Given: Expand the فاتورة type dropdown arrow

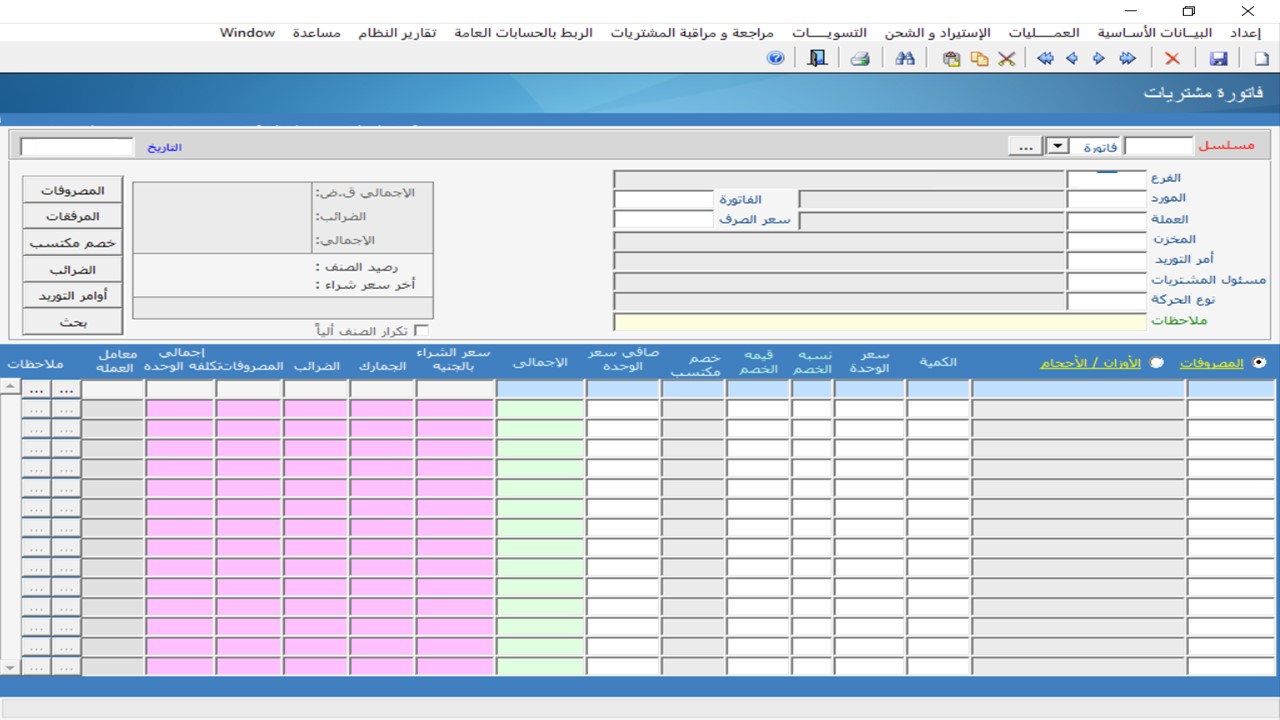Looking at the screenshot, I should 1057,146.
